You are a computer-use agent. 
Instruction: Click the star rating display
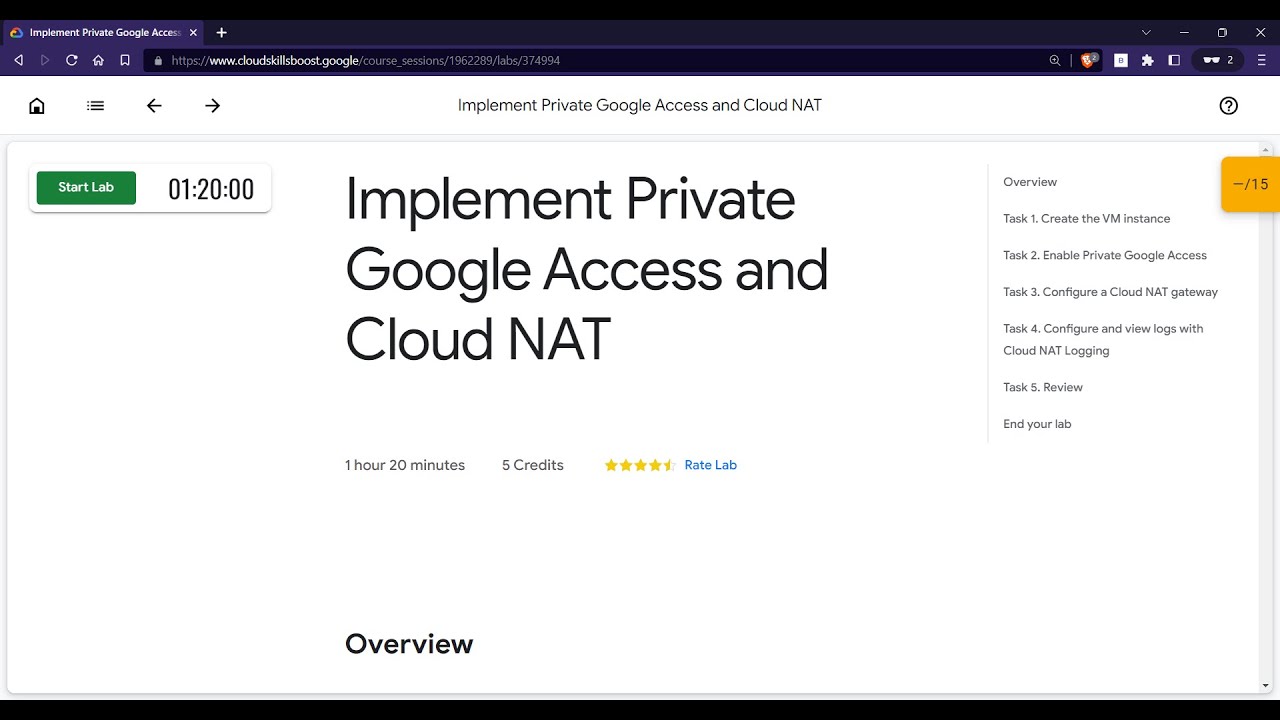[640, 465]
